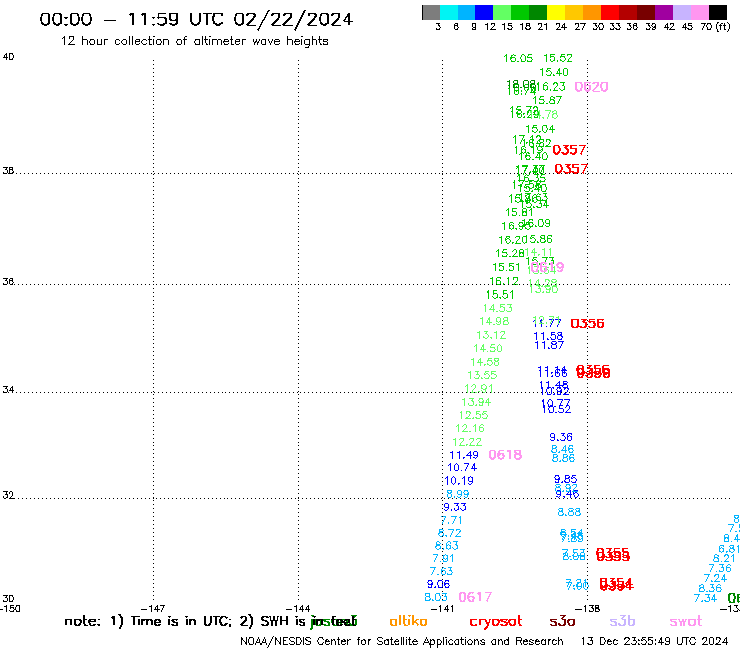740x650 pixels.
Task: Click the bright red swatch in the legend
Action: tap(610, 12)
